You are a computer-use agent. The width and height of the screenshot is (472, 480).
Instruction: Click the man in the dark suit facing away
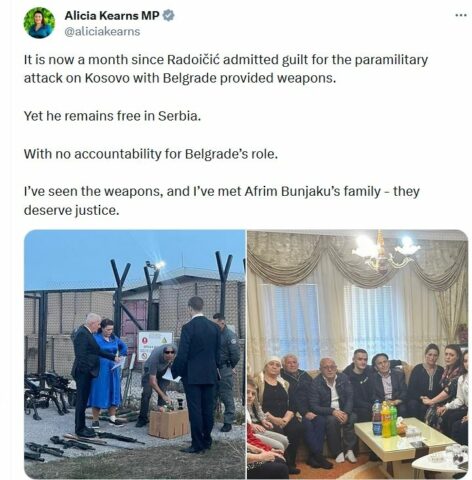tap(196, 374)
